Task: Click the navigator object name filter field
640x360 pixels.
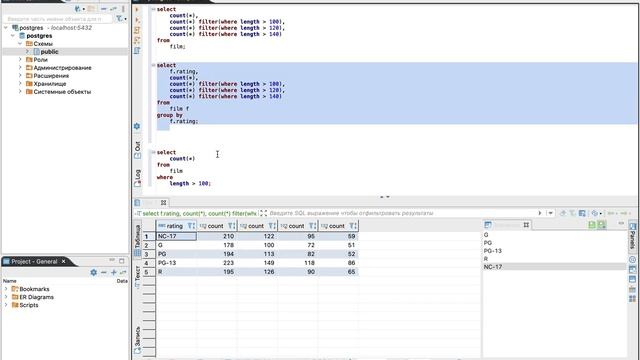Action: click(x=58, y=19)
